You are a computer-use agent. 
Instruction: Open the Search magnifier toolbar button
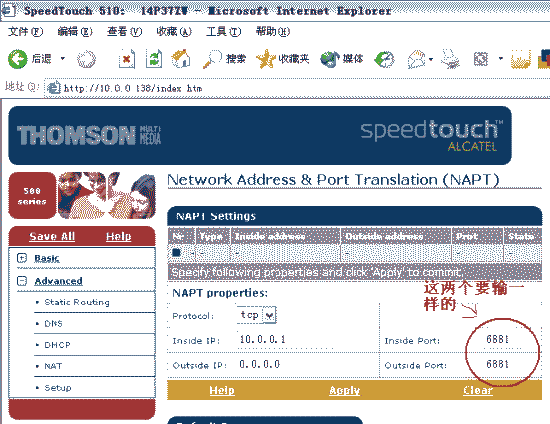pyautogui.click(x=224, y=59)
